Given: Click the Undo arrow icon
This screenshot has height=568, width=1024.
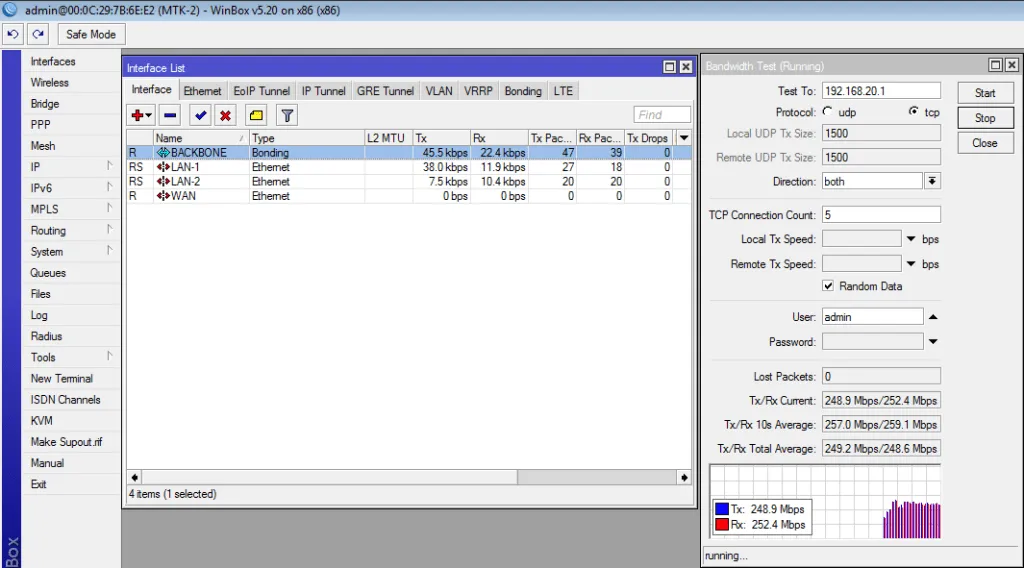Looking at the screenshot, I should coord(13,34).
